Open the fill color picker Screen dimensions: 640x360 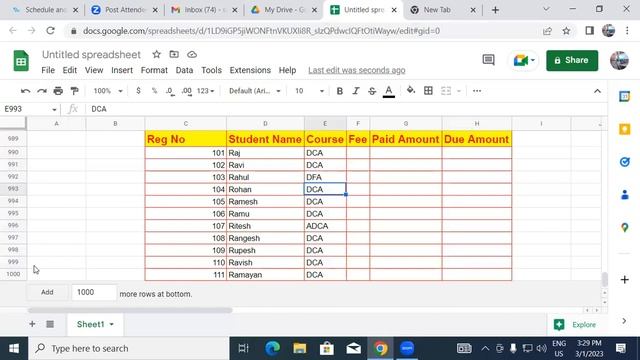point(411,91)
